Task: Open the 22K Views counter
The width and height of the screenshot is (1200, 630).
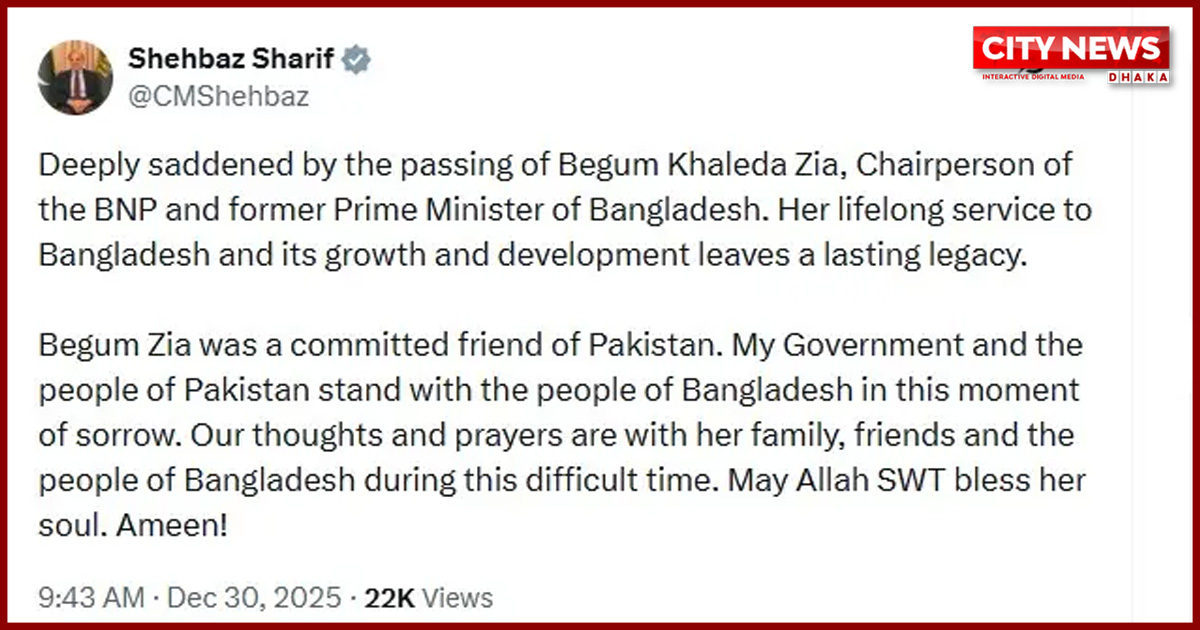Action: click(x=430, y=596)
